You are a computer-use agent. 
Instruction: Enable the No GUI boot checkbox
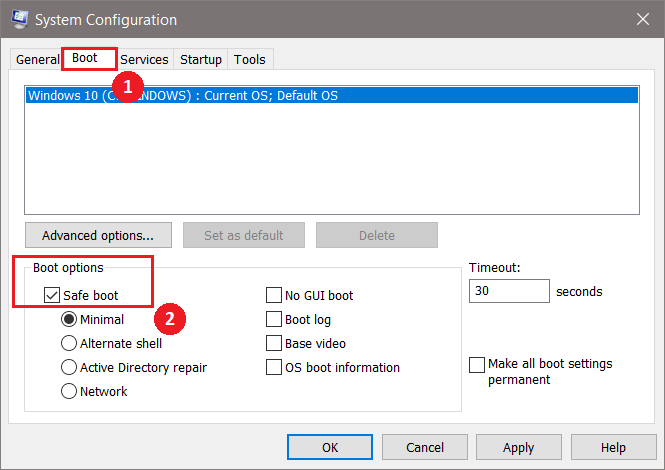(273, 296)
